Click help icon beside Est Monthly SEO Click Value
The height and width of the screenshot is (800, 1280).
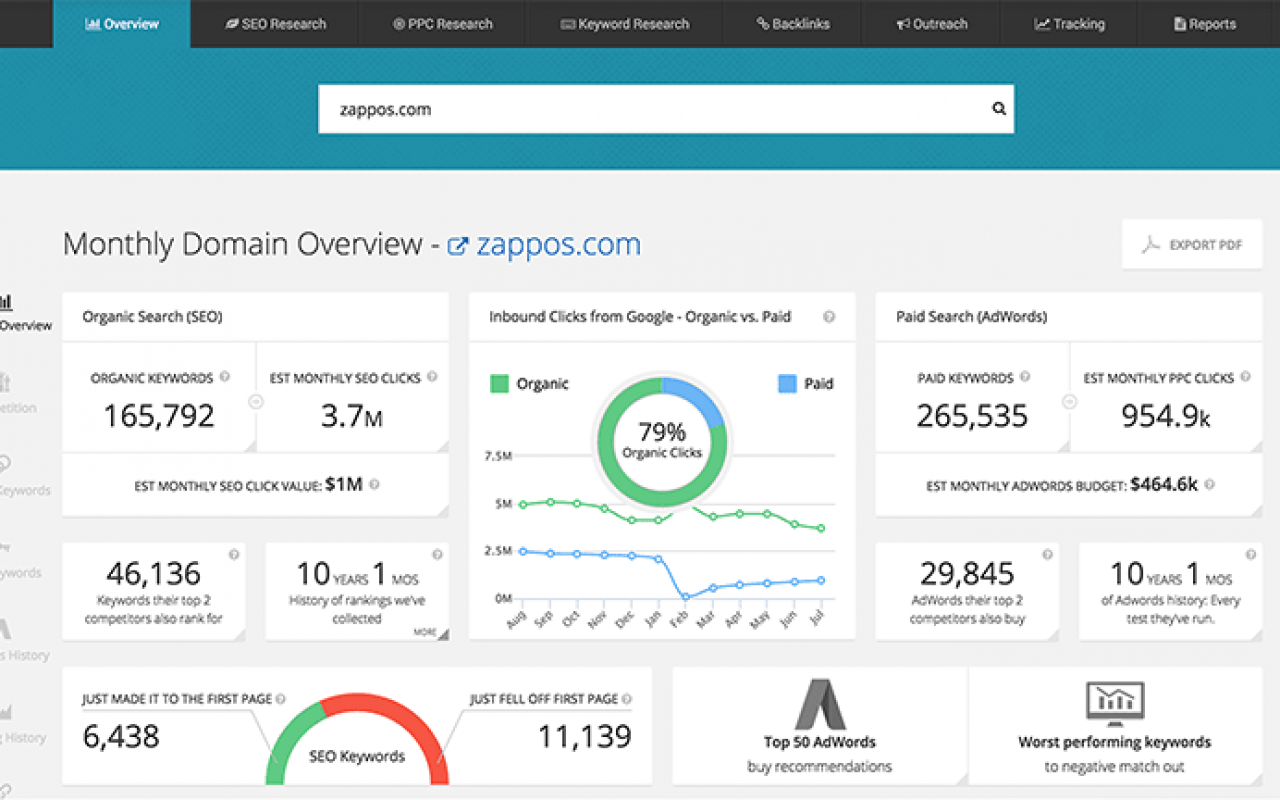[x=374, y=484]
